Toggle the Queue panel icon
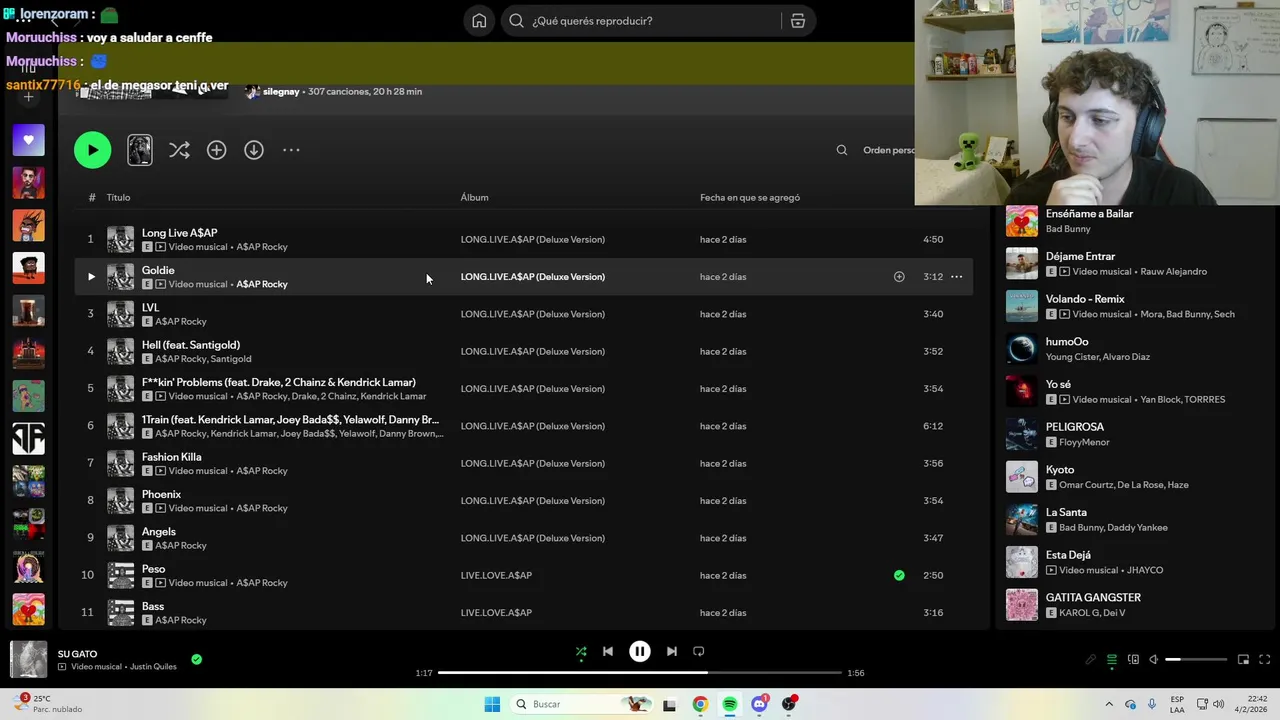The width and height of the screenshot is (1280, 720). tap(1112, 659)
